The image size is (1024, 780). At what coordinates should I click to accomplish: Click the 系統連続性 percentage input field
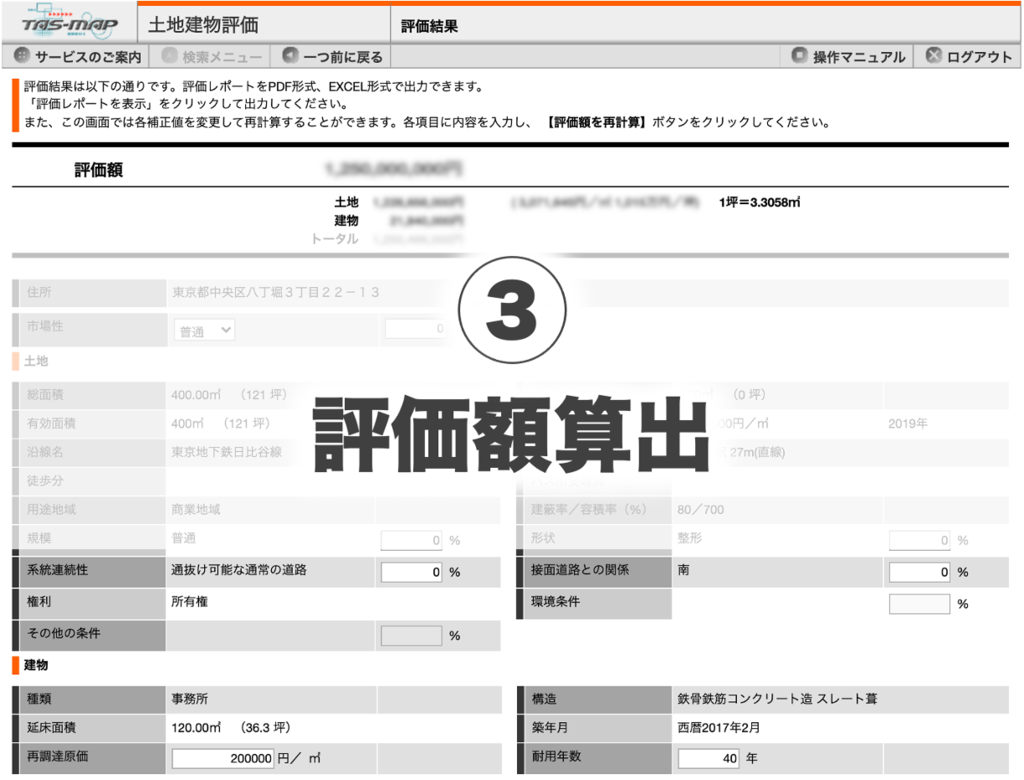tap(410, 571)
